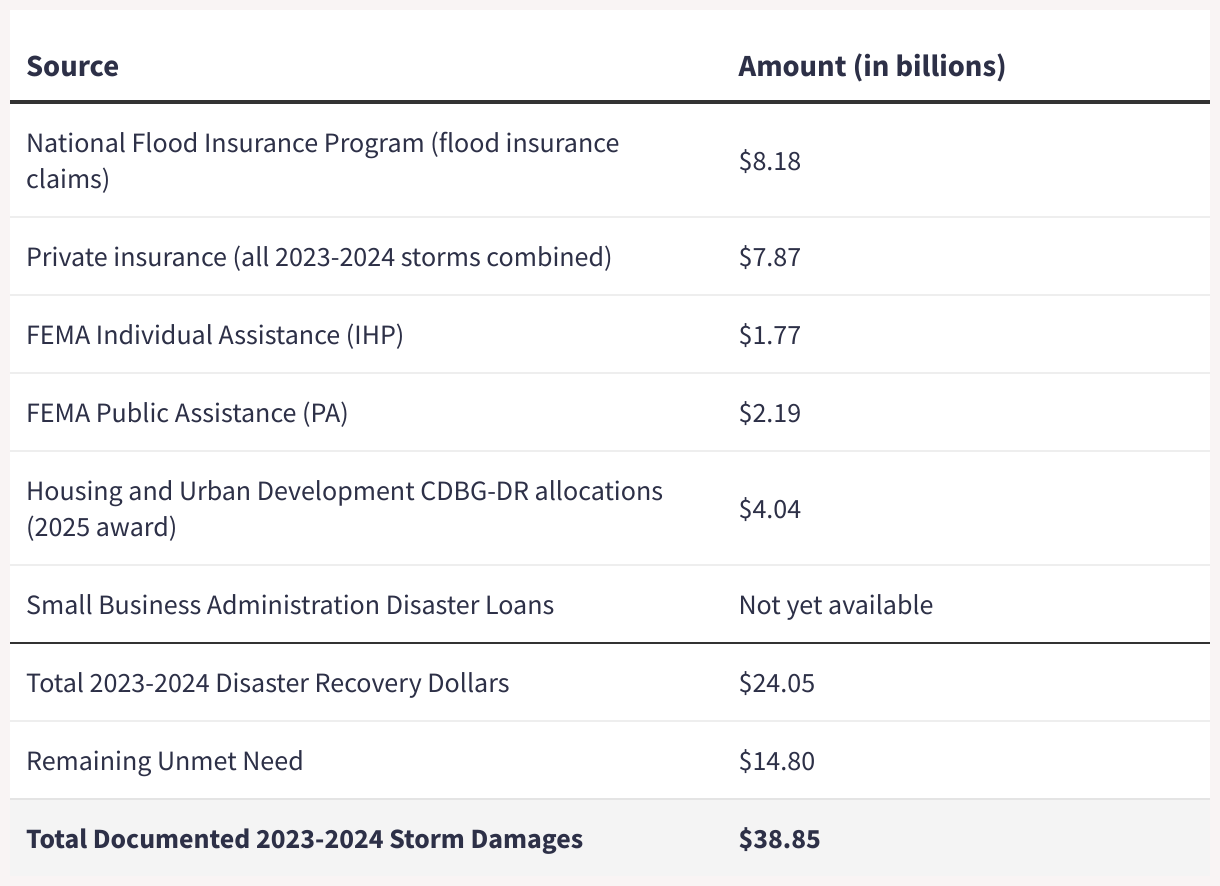Image resolution: width=1220 pixels, height=886 pixels.
Task: Click the $8.18 amount cell
Action: (x=769, y=161)
